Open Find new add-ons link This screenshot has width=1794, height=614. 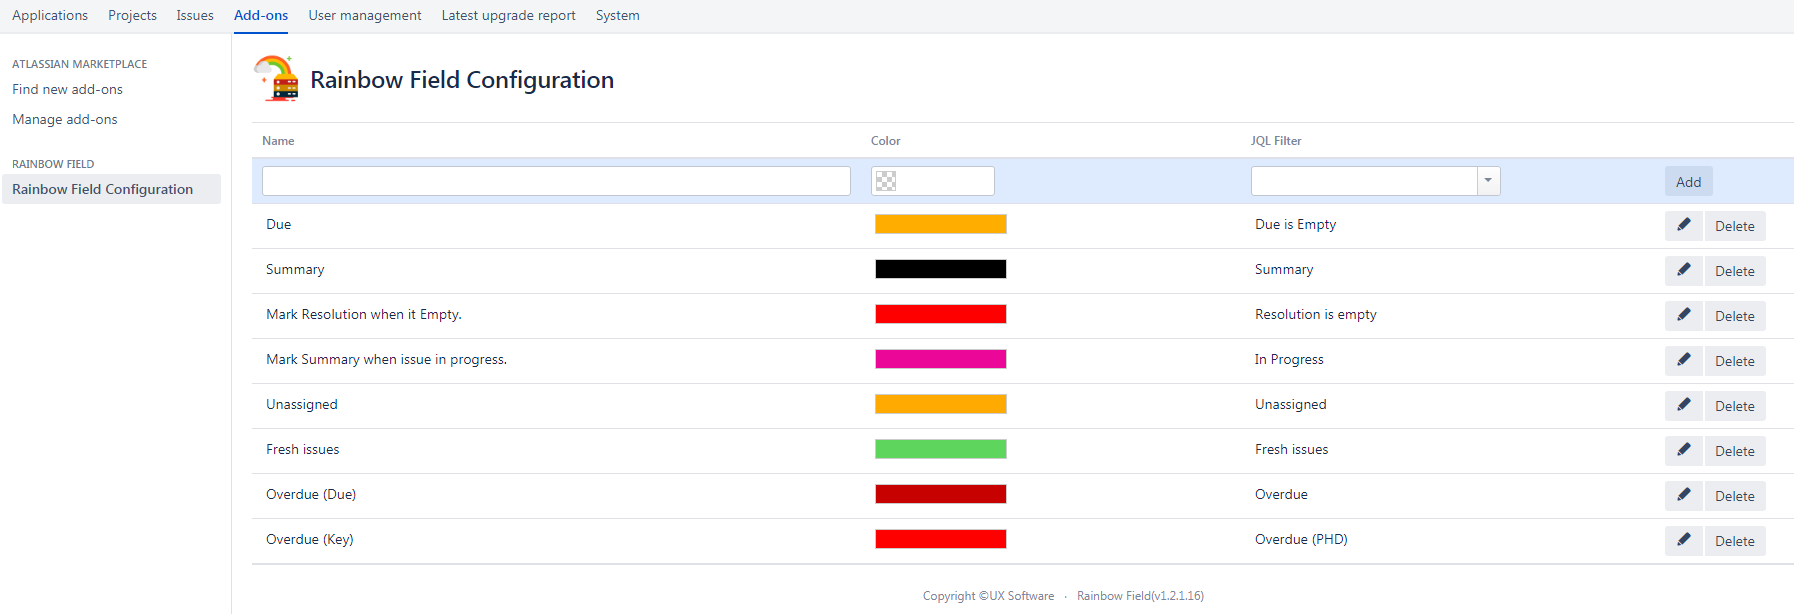click(67, 89)
